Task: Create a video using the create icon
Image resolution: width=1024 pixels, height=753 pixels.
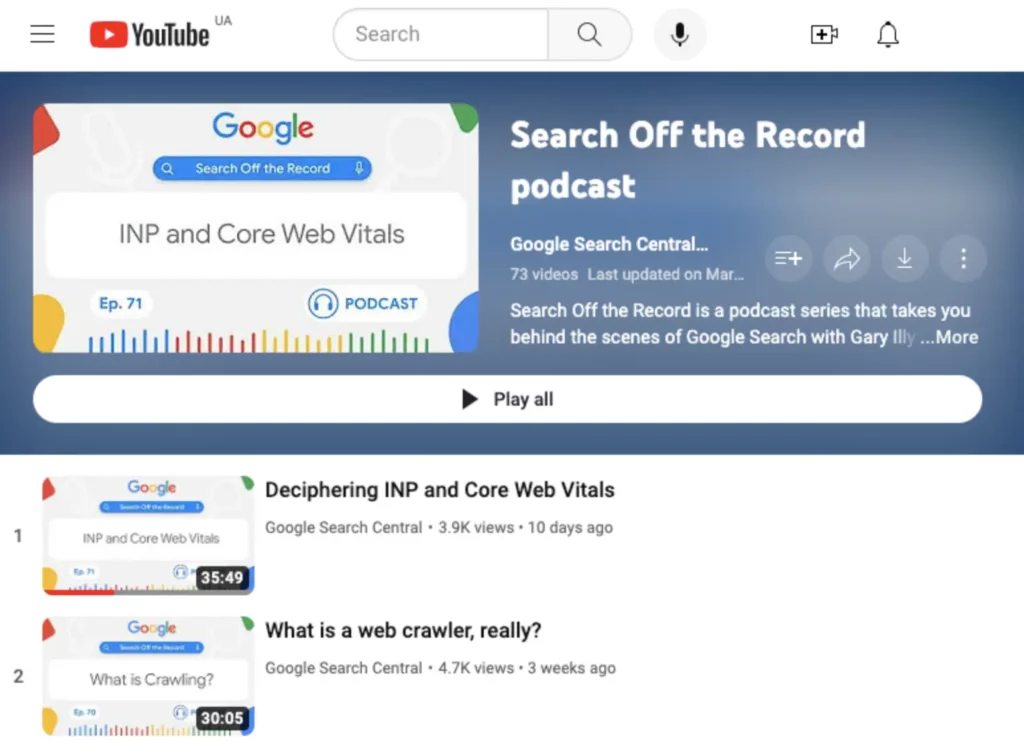Action: 824,33
